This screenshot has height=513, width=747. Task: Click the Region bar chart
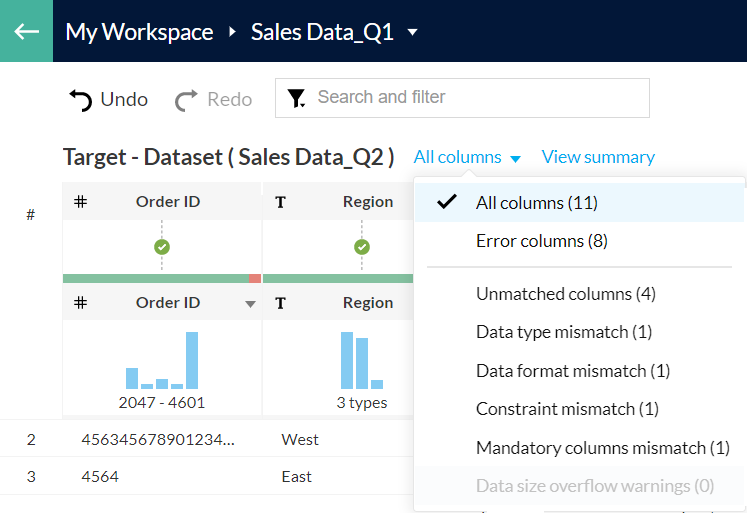click(362, 361)
